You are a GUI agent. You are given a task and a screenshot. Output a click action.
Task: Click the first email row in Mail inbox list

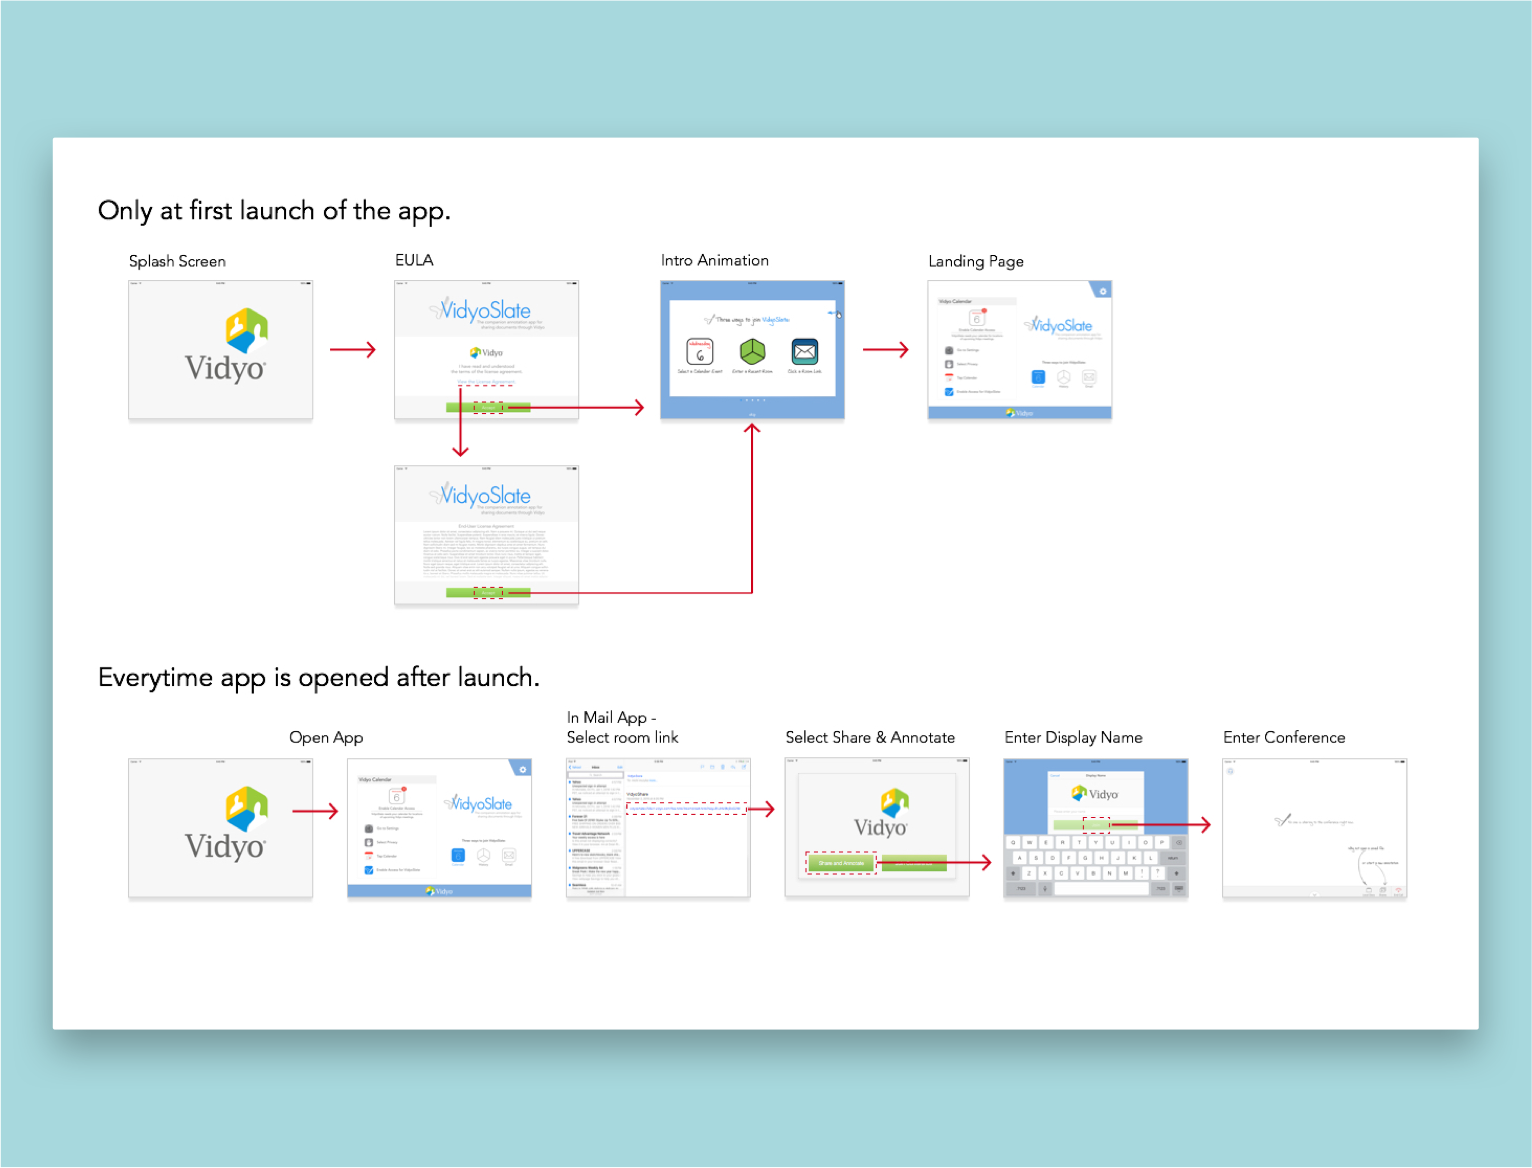(595, 787)
